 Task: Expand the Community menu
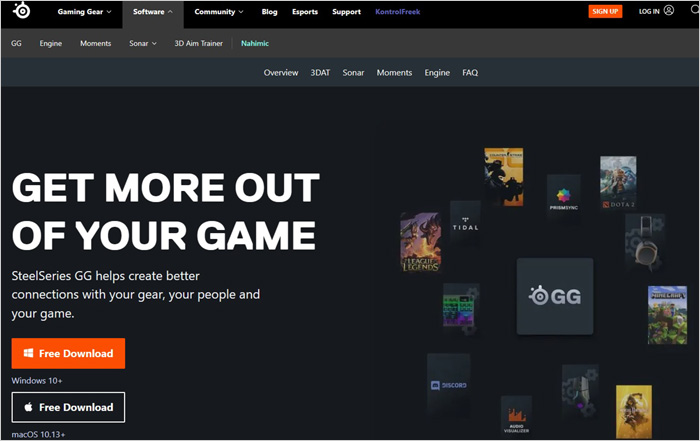click(x=219, y=12)
